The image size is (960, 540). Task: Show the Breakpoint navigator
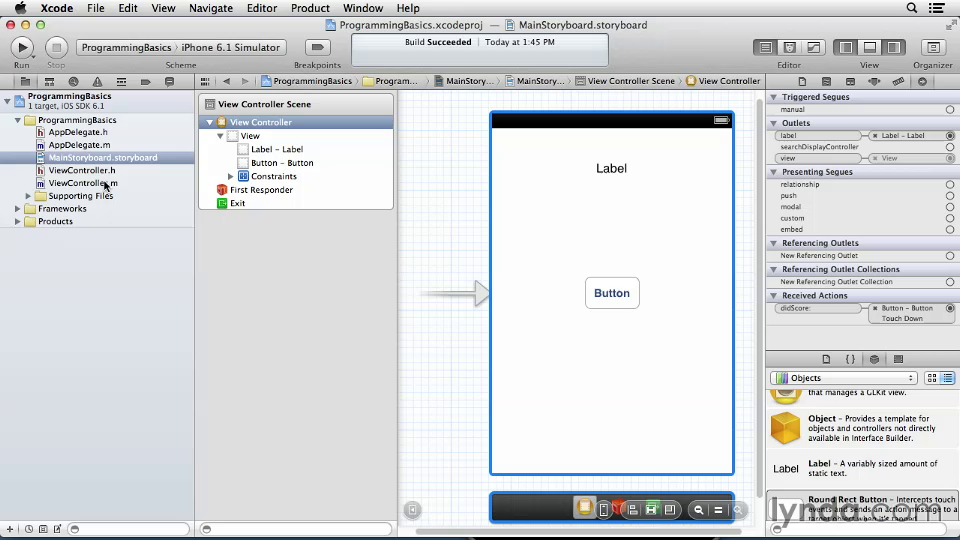[145, 81]
